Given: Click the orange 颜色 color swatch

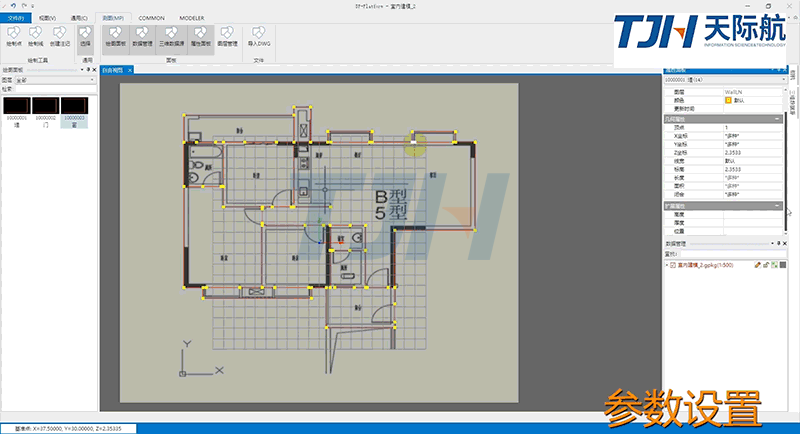Looking at the screenshot, I should (x=728, y=100).
